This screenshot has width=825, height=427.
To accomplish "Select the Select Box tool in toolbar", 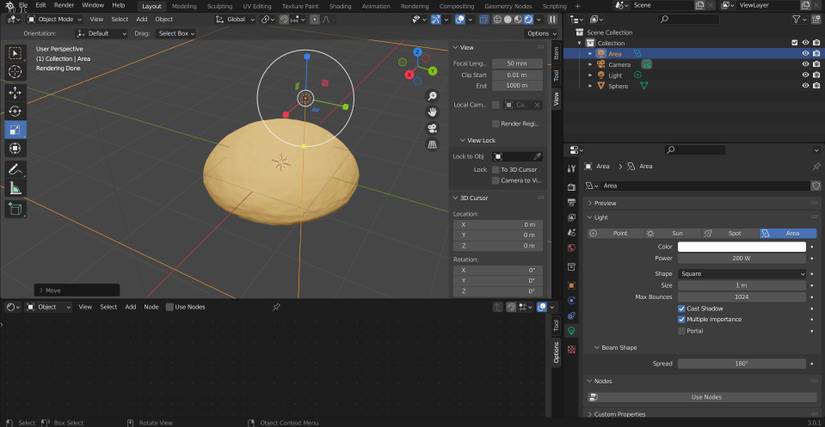I will click(15, 53).
